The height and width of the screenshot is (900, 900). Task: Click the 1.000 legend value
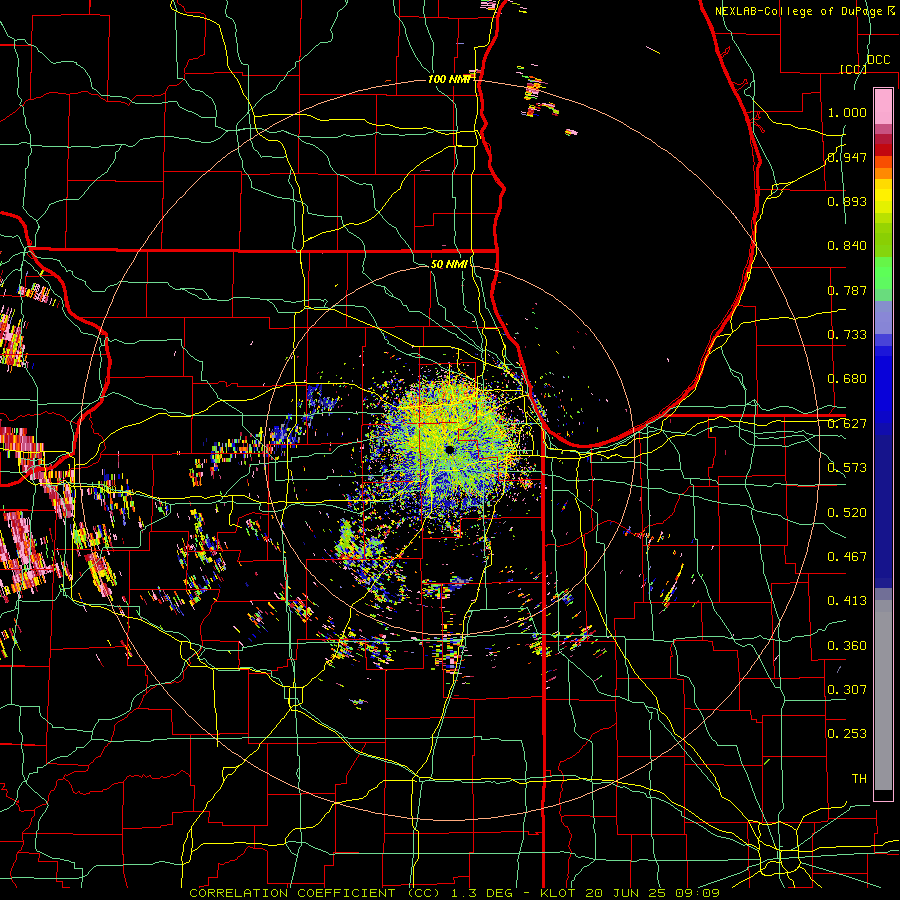(847, 112)
